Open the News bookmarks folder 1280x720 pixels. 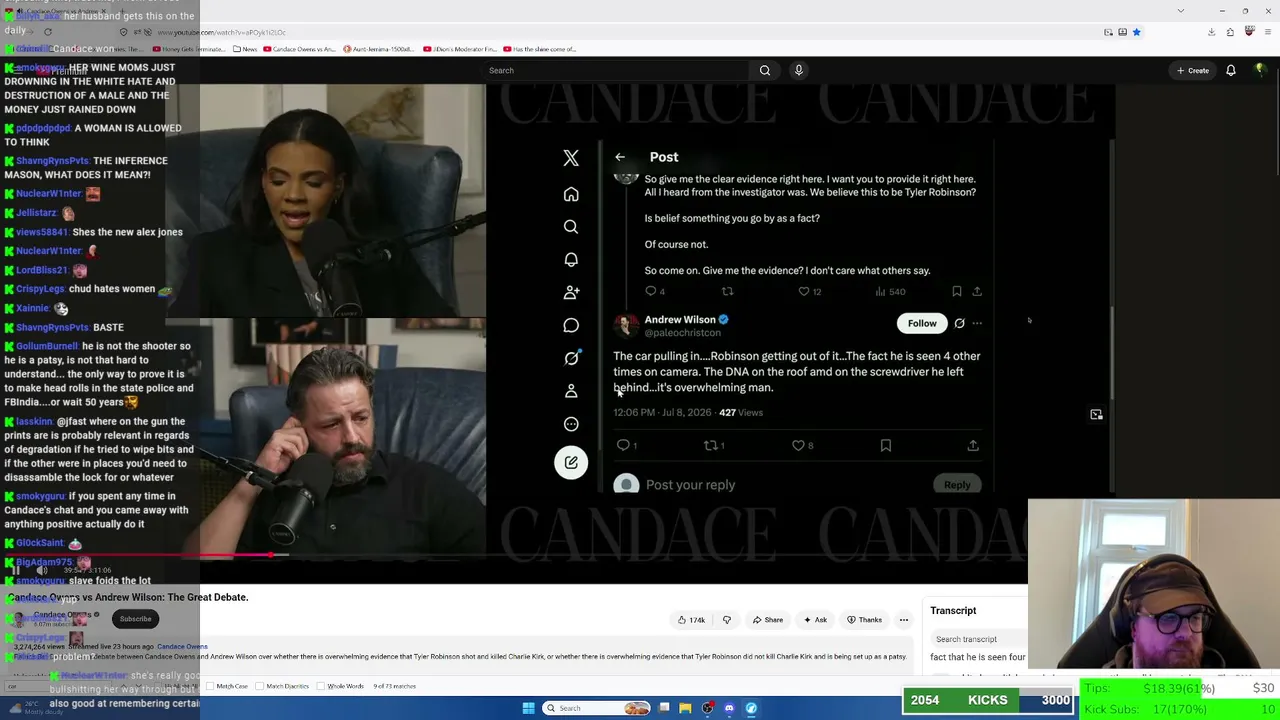(x=244, y=49)
